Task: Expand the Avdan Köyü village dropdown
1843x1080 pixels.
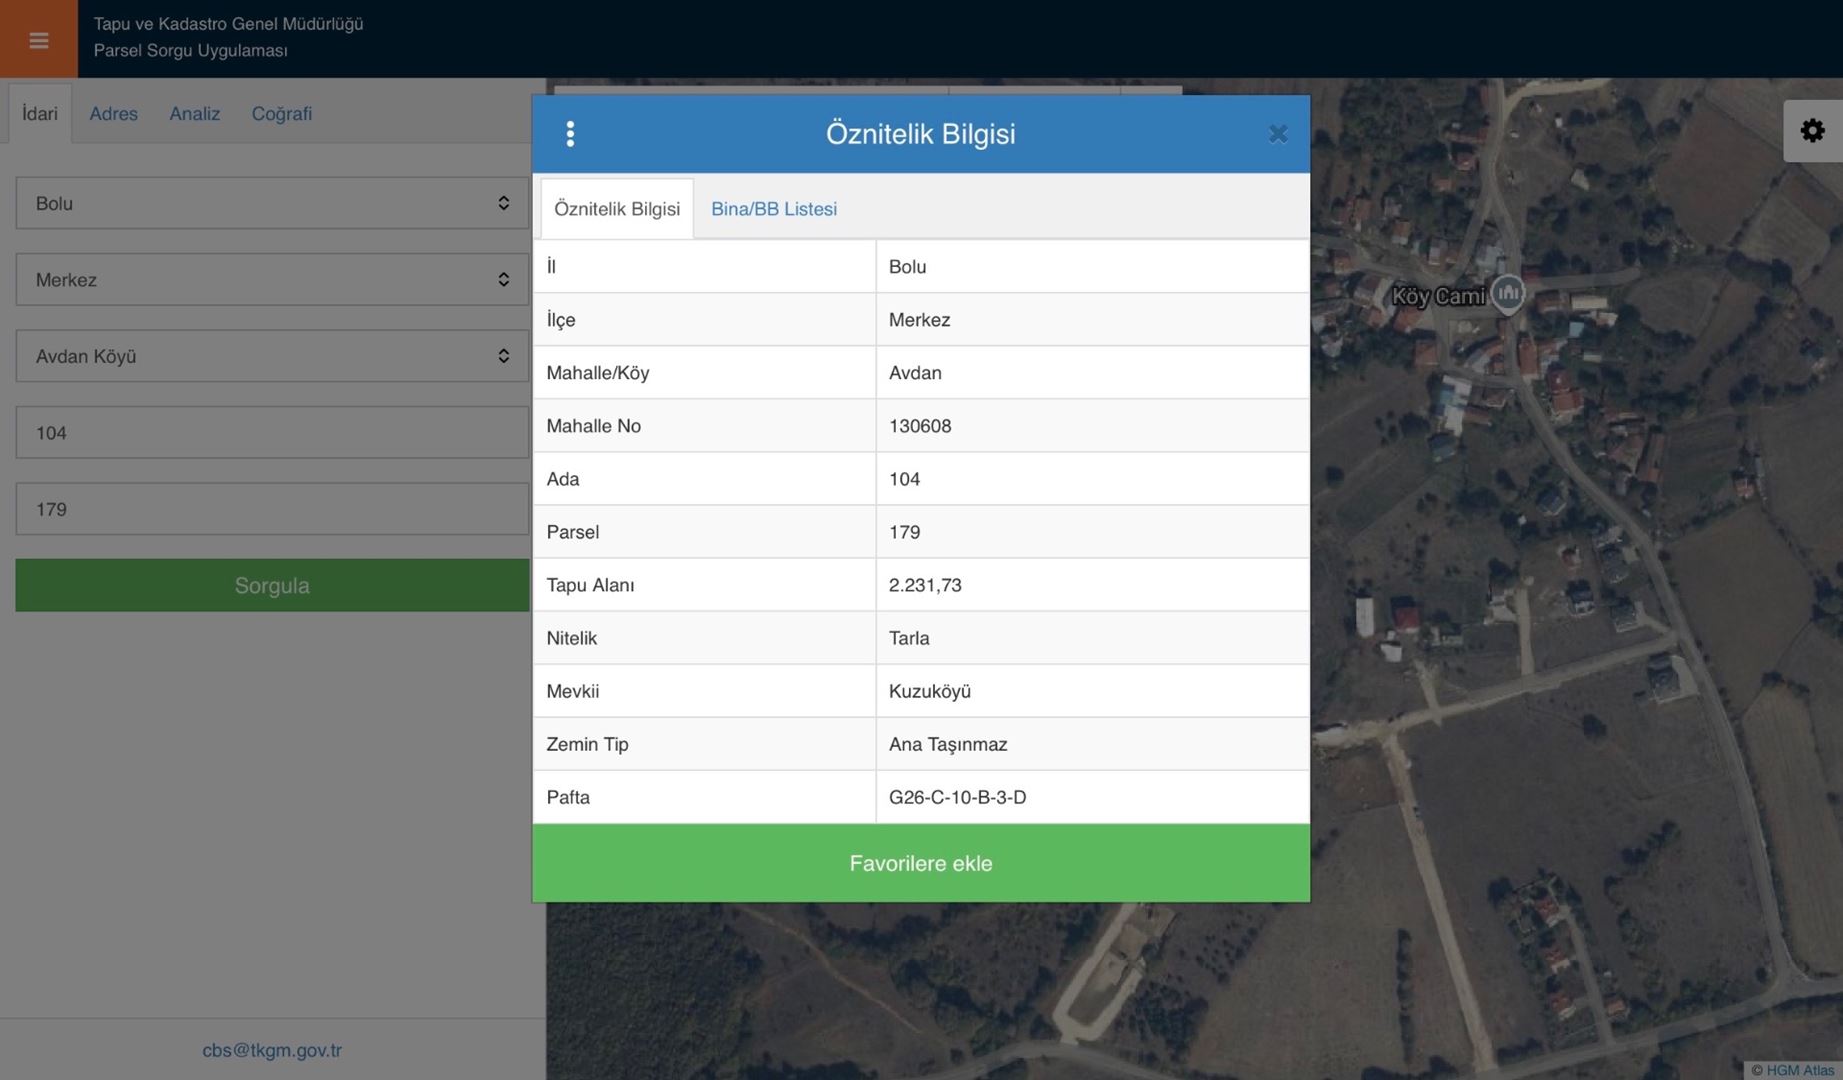Action: pos(272,356)
